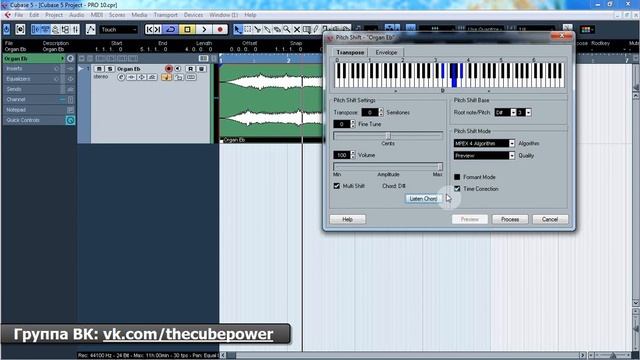Select the Zoom magnifier tool
Viewport: 640px width, 360px height.
point(287,29)
